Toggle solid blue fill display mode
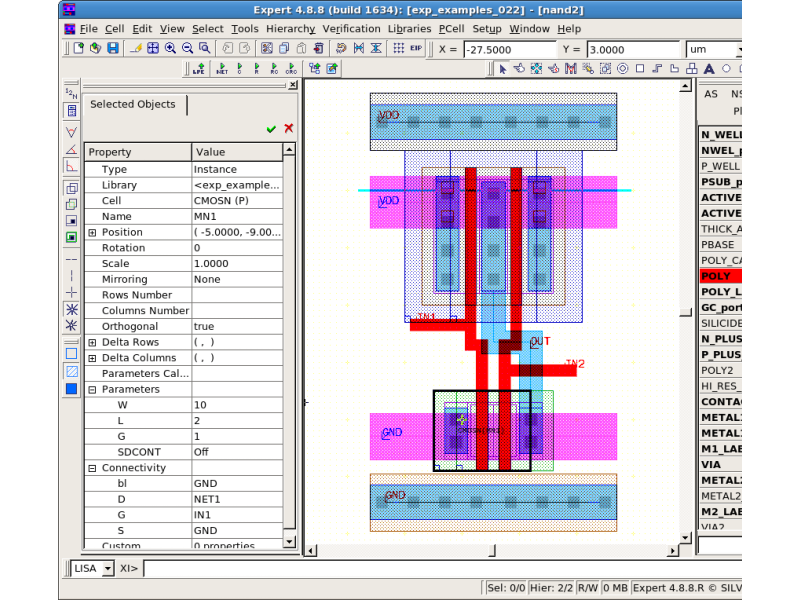This screenshot has width=800, height=600. tap(71, 389)
